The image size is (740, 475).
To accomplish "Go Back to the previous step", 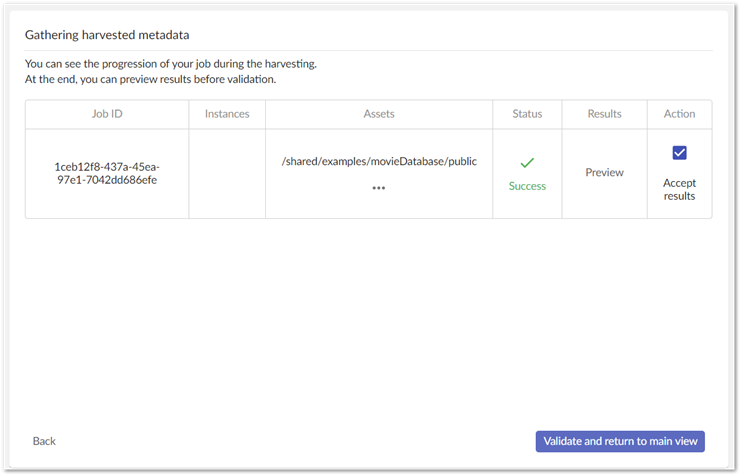I will click(44, 441).
